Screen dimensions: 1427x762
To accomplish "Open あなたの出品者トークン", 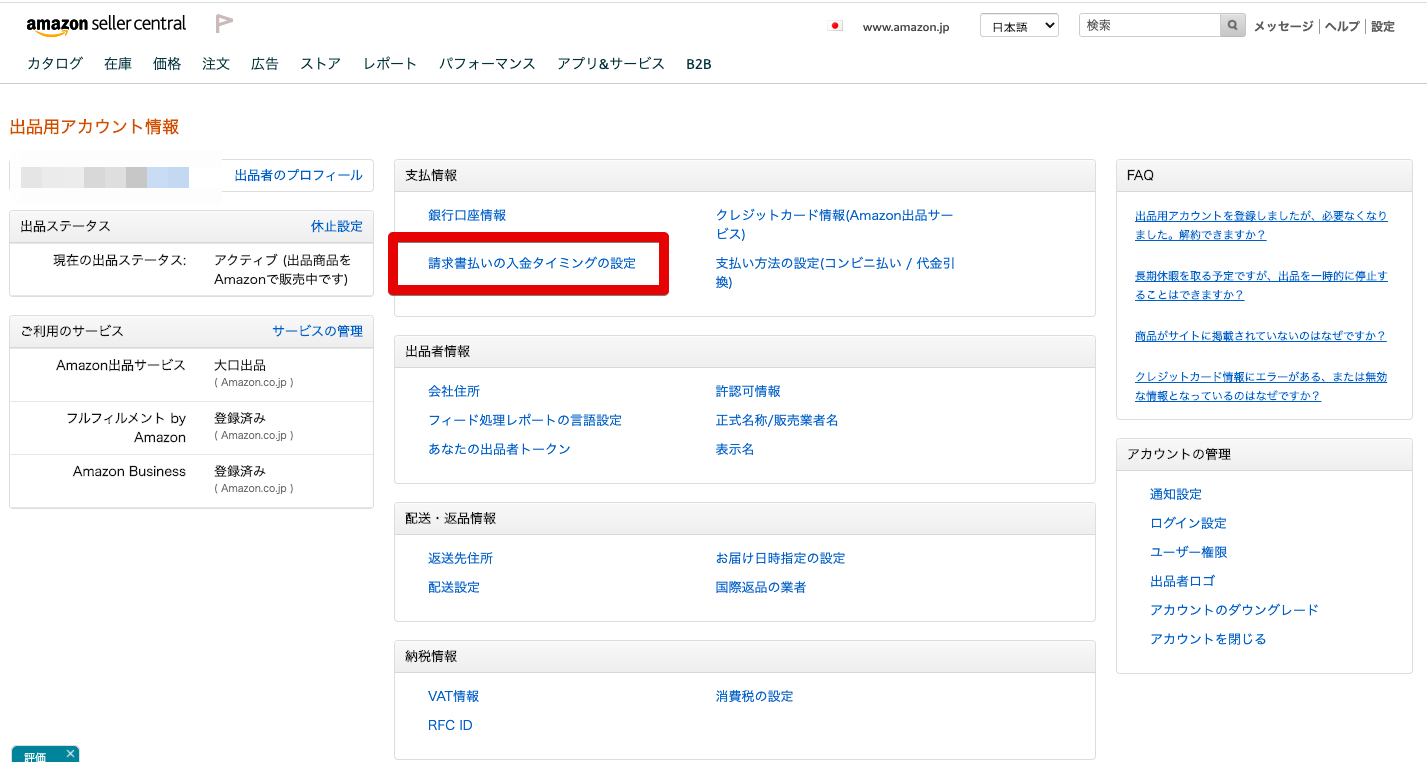I will click(x=499, y=449).
